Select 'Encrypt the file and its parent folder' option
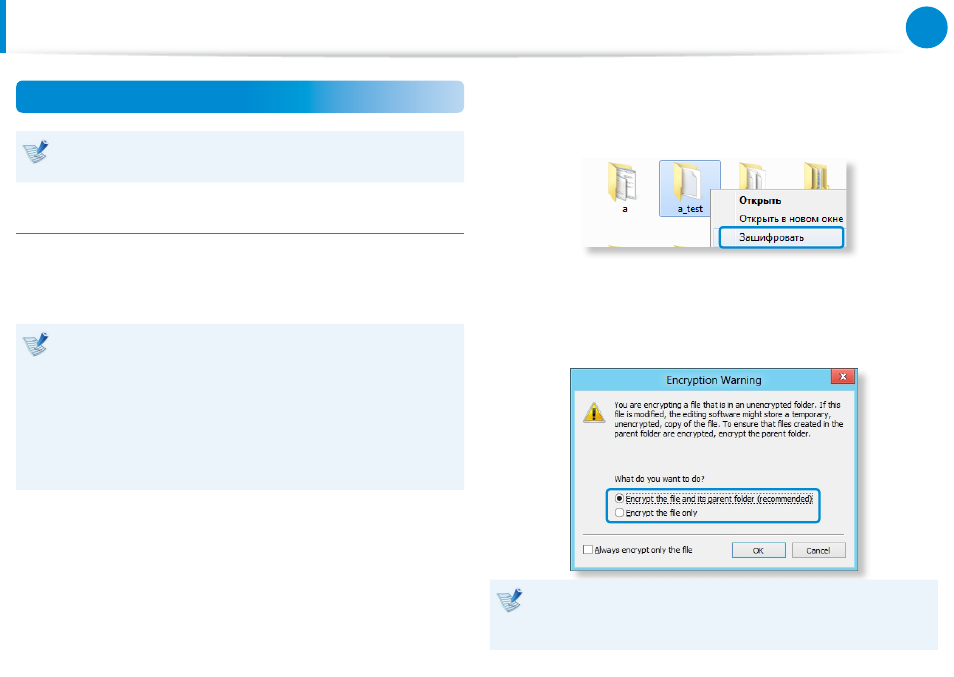 619,499
